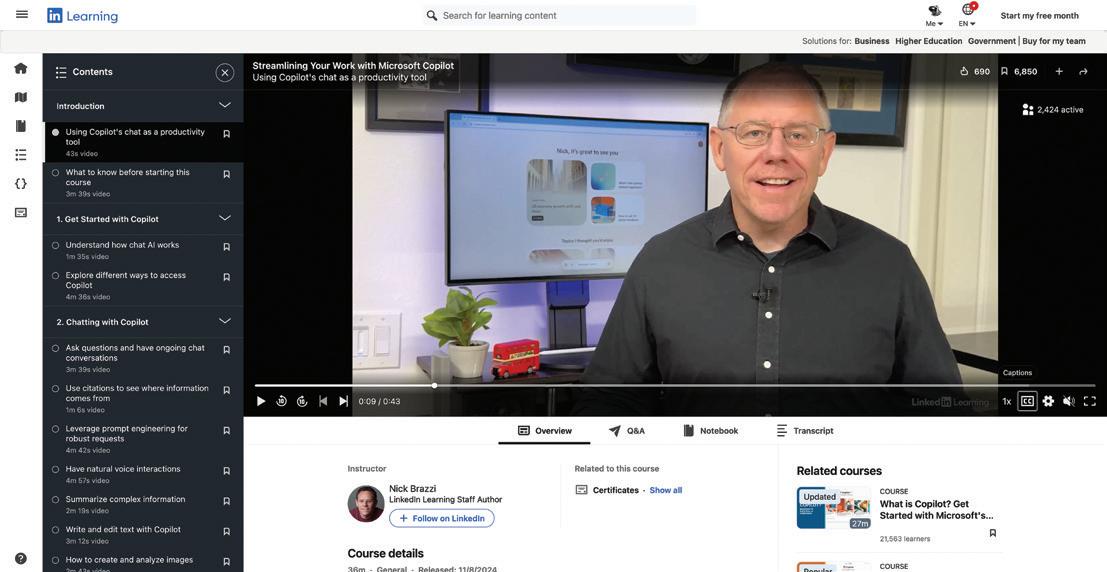Open the certificate card icon in left sidebar
This screenshot has width=1107, height=572.
coord(20,213)
